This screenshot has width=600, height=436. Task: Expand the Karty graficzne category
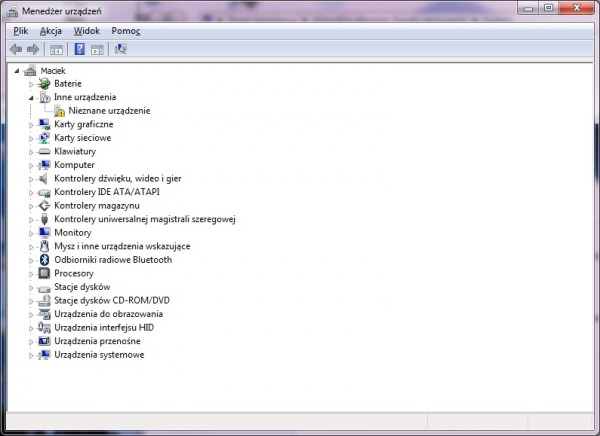click(x=31, y=125)
